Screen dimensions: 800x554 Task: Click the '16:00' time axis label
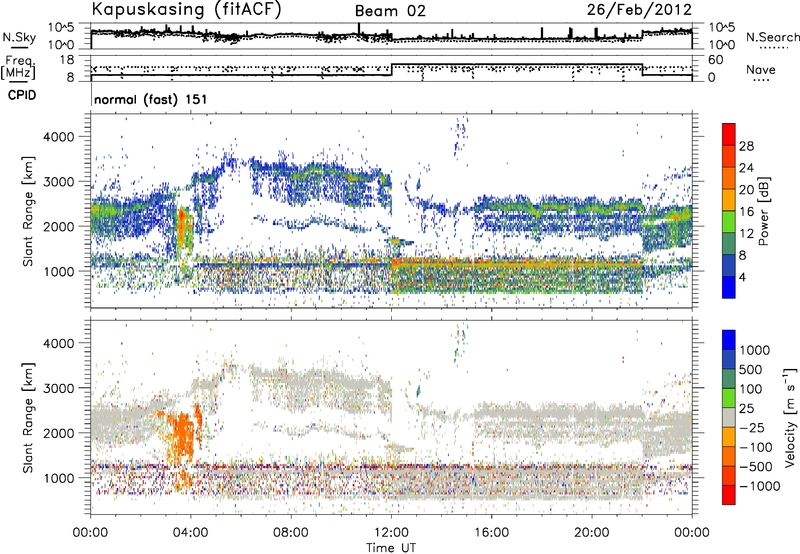coord(491,533)
